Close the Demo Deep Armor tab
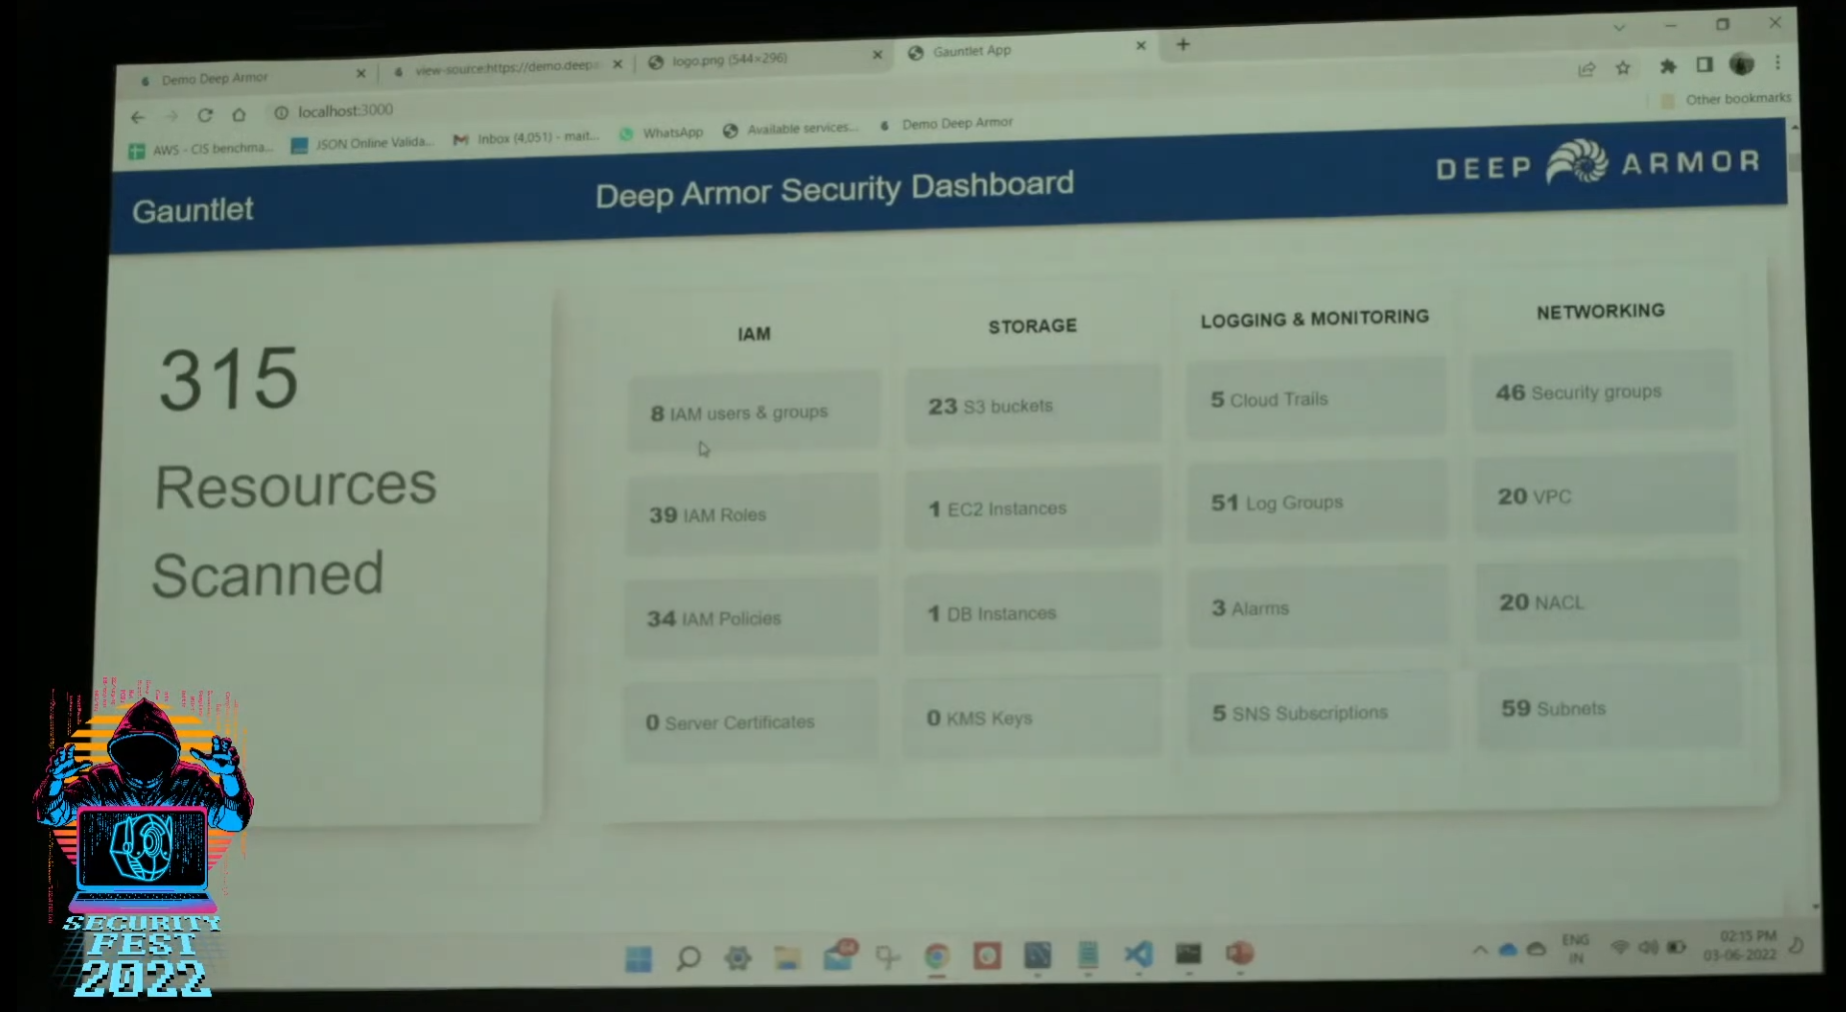1846x1012 pixels. click(361, 73)
